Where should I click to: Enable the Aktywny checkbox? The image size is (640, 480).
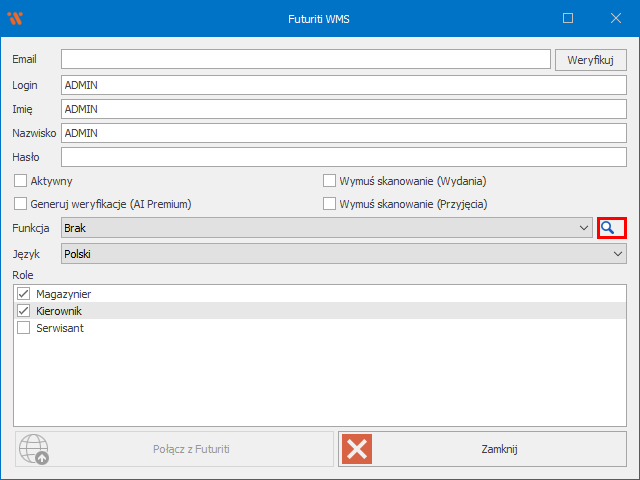(x=20, y=181)
